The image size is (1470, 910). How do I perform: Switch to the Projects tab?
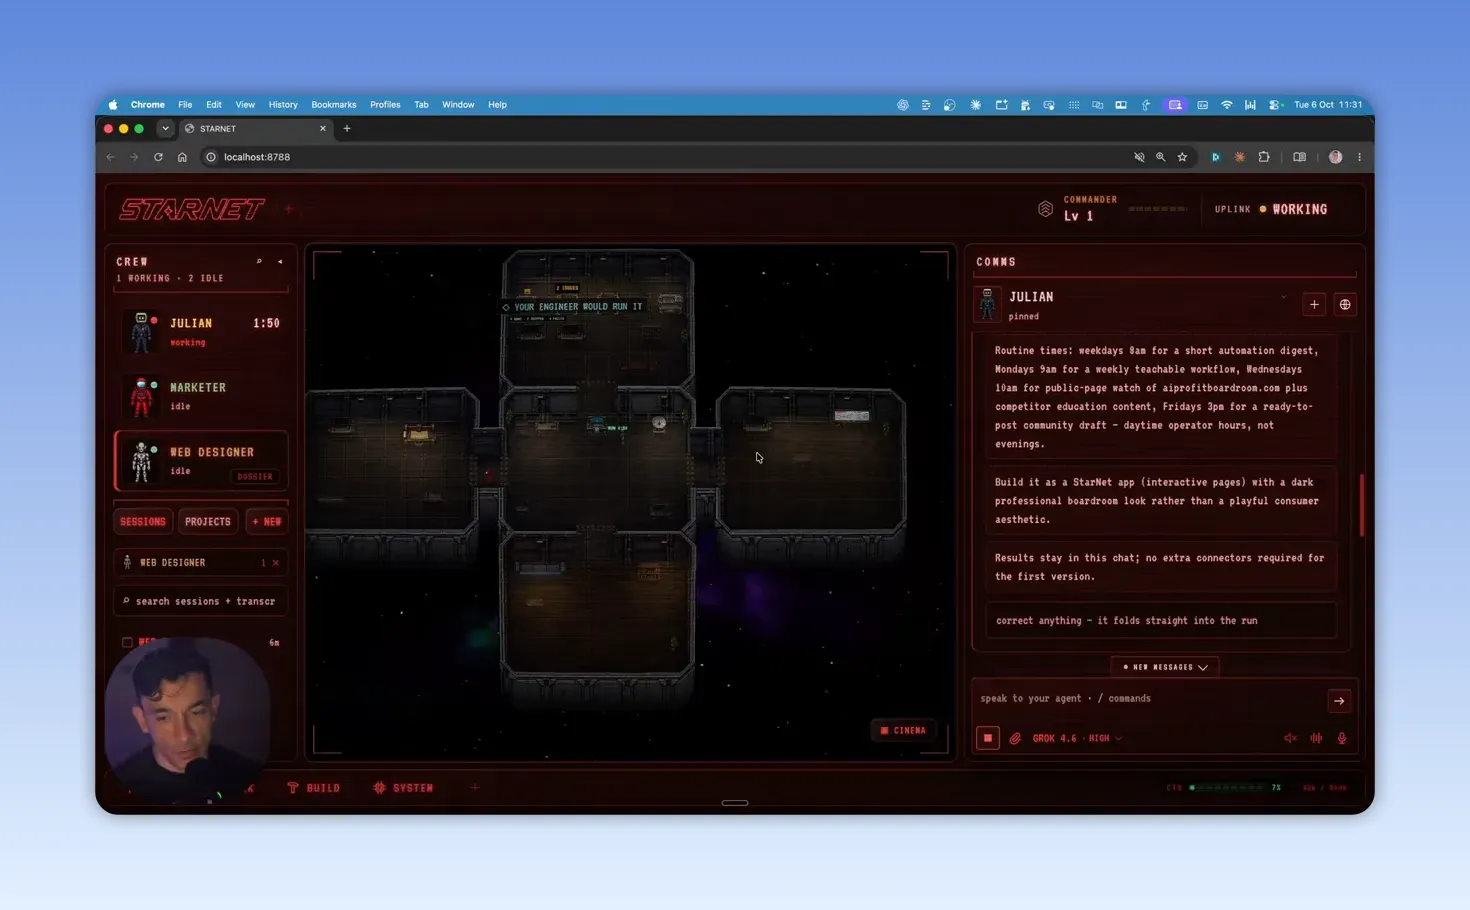coord(208,521)
